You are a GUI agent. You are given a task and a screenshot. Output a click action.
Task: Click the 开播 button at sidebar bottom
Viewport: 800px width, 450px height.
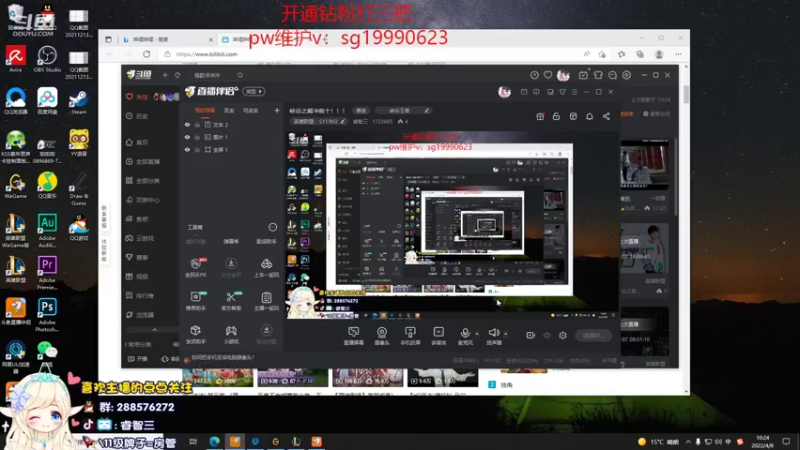coord(138,359)
